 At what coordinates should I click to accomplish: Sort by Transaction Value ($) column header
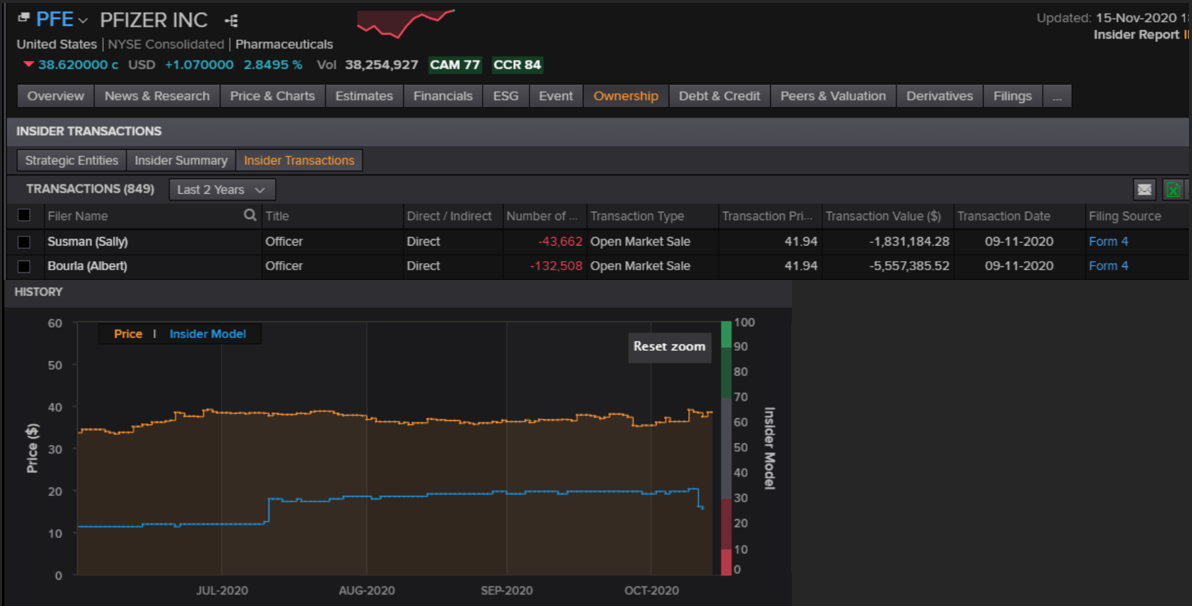[x=883, y=216]
